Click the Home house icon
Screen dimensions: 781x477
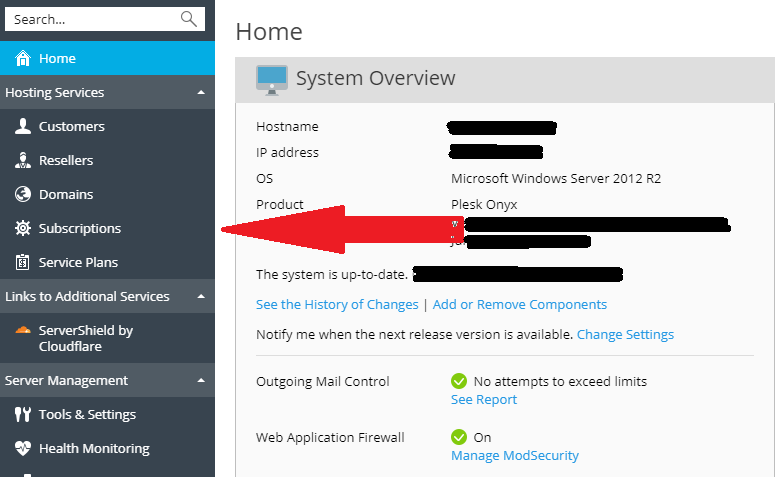coord(23,58)
